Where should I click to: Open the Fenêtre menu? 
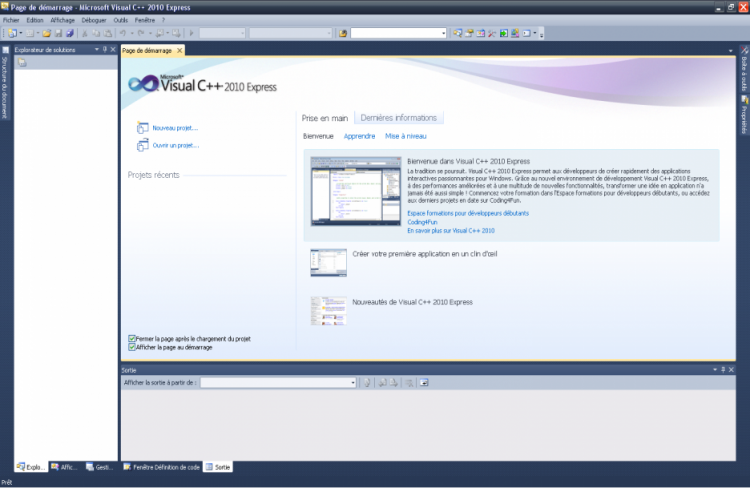145,20
